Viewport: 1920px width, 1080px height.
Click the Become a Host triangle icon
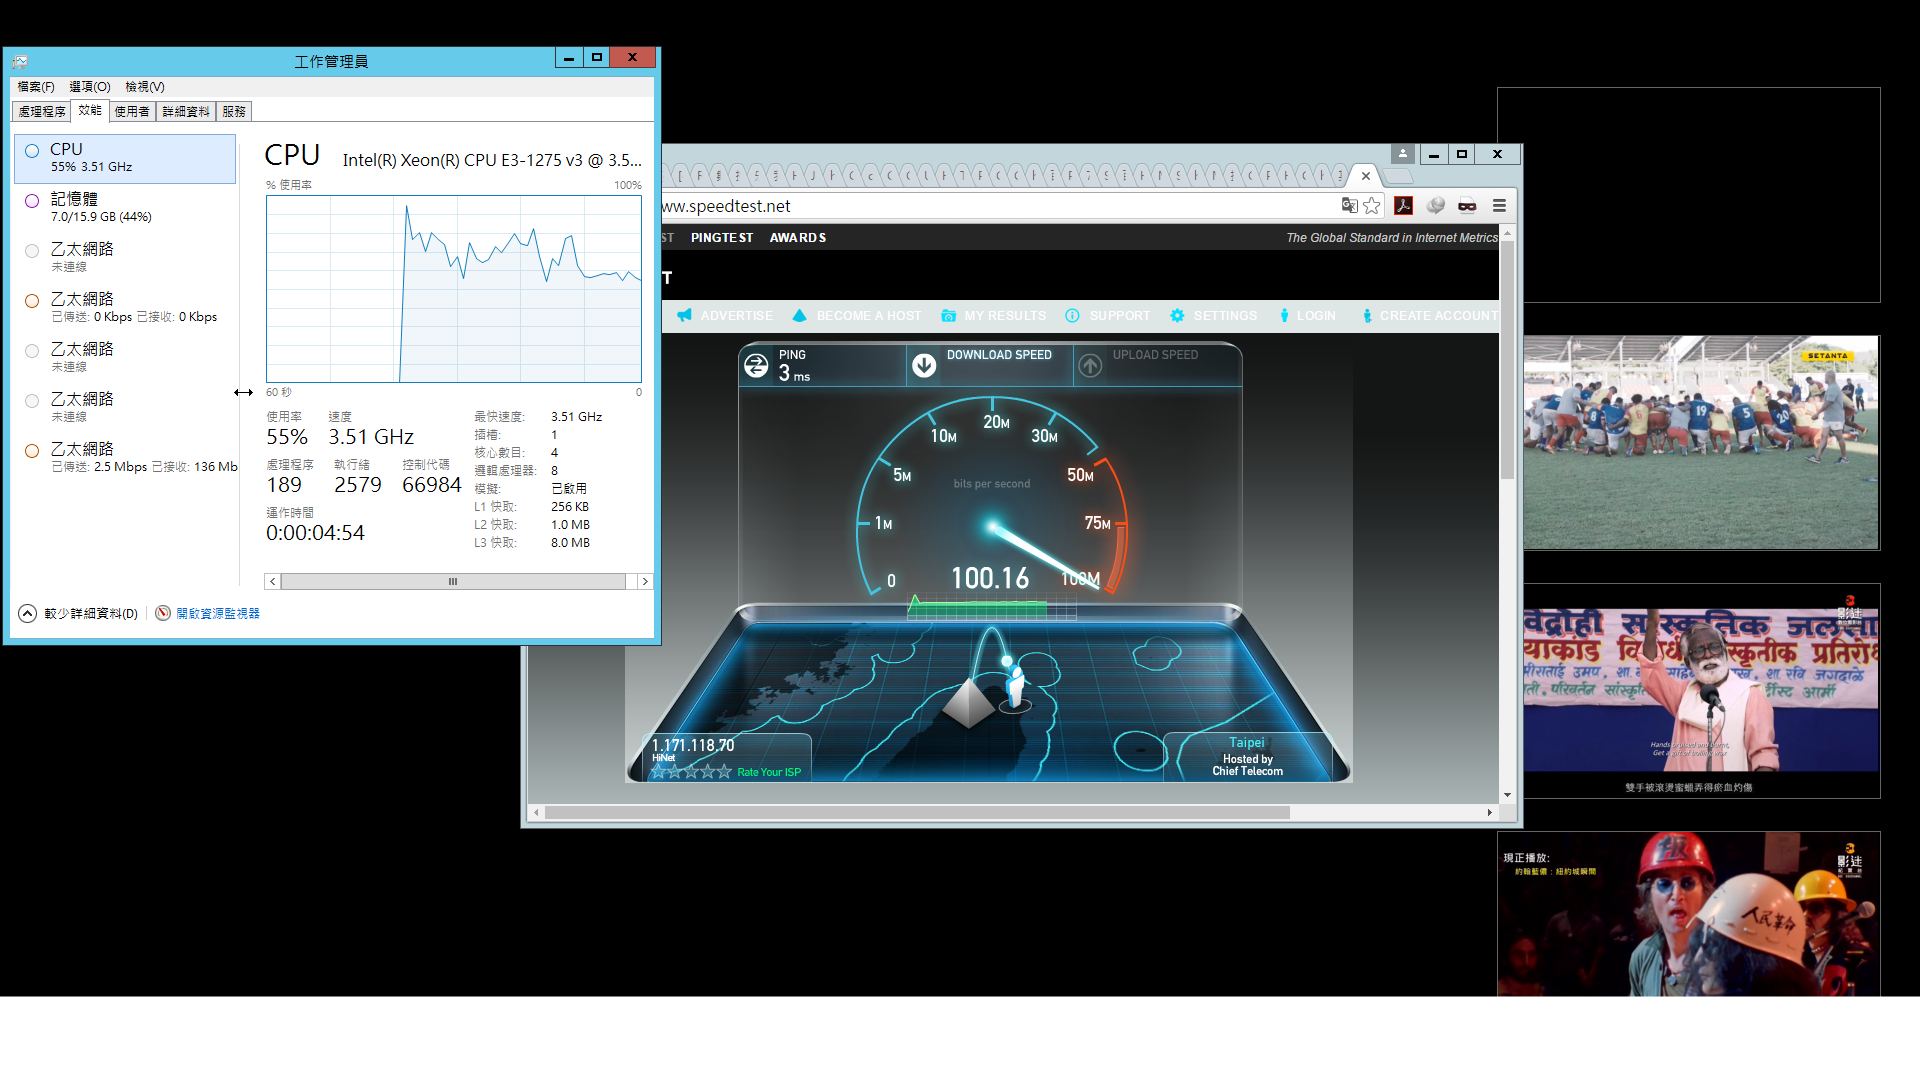799,315
